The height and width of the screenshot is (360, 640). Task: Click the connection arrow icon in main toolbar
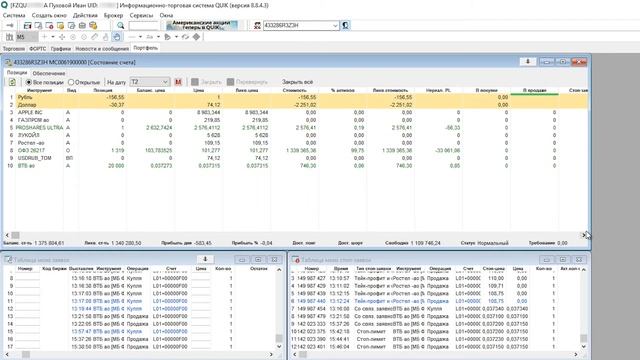coord(10,25)
